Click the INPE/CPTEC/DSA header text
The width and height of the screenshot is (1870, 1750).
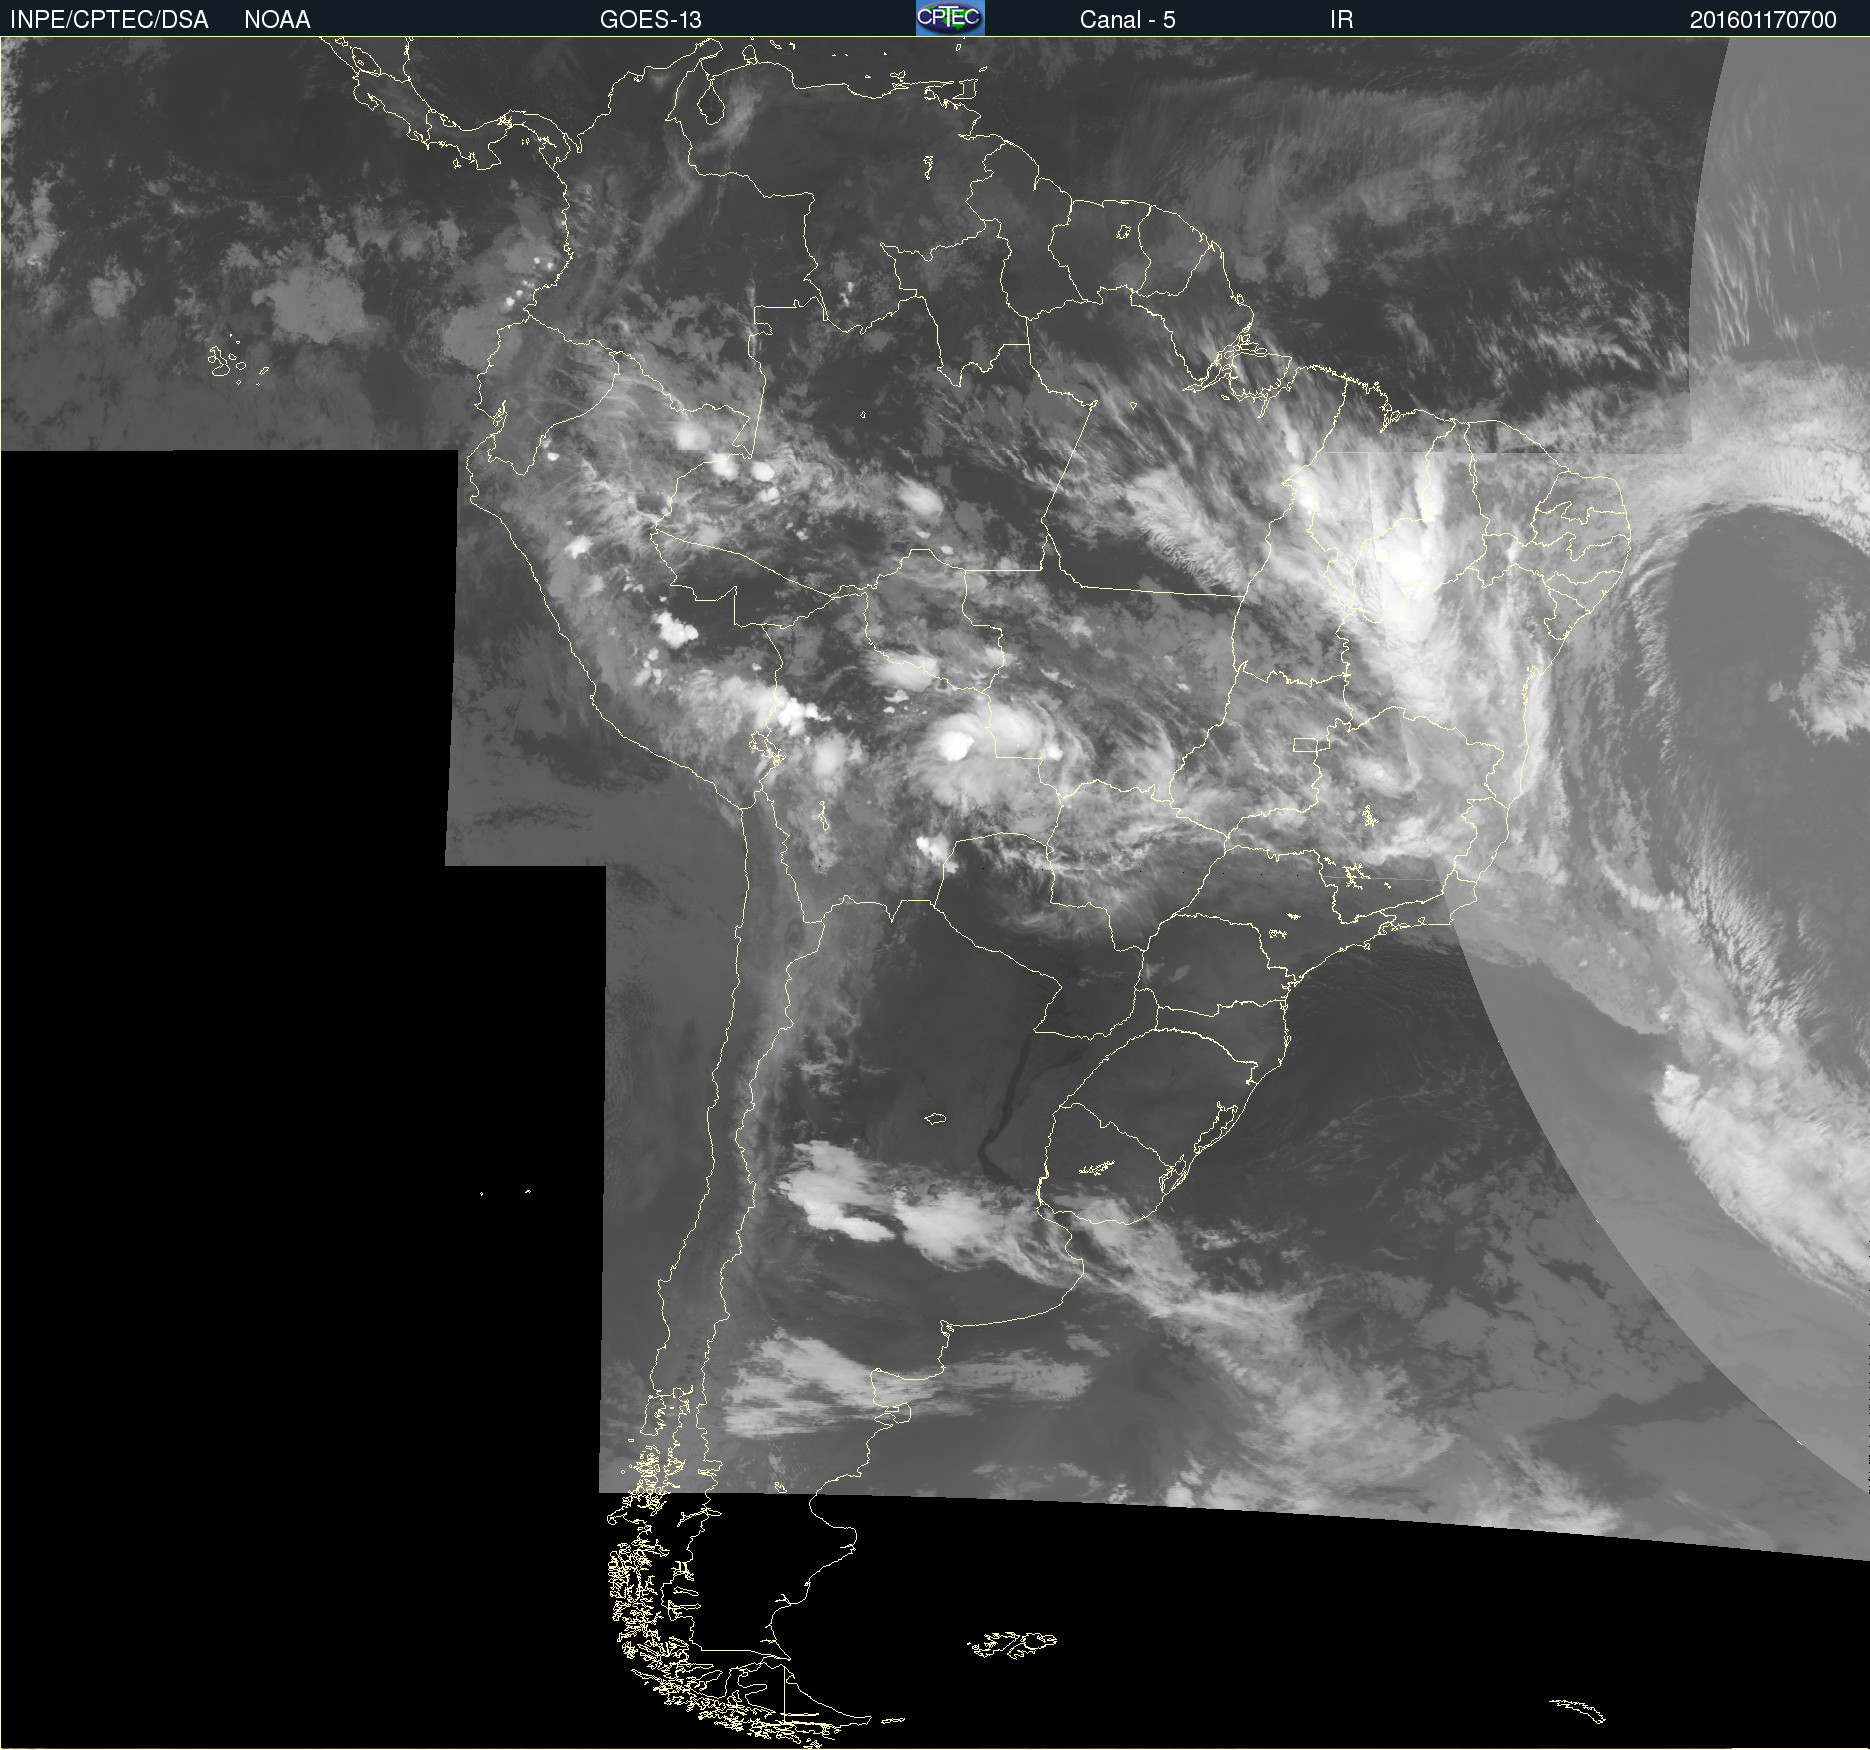tap(109, 20)
